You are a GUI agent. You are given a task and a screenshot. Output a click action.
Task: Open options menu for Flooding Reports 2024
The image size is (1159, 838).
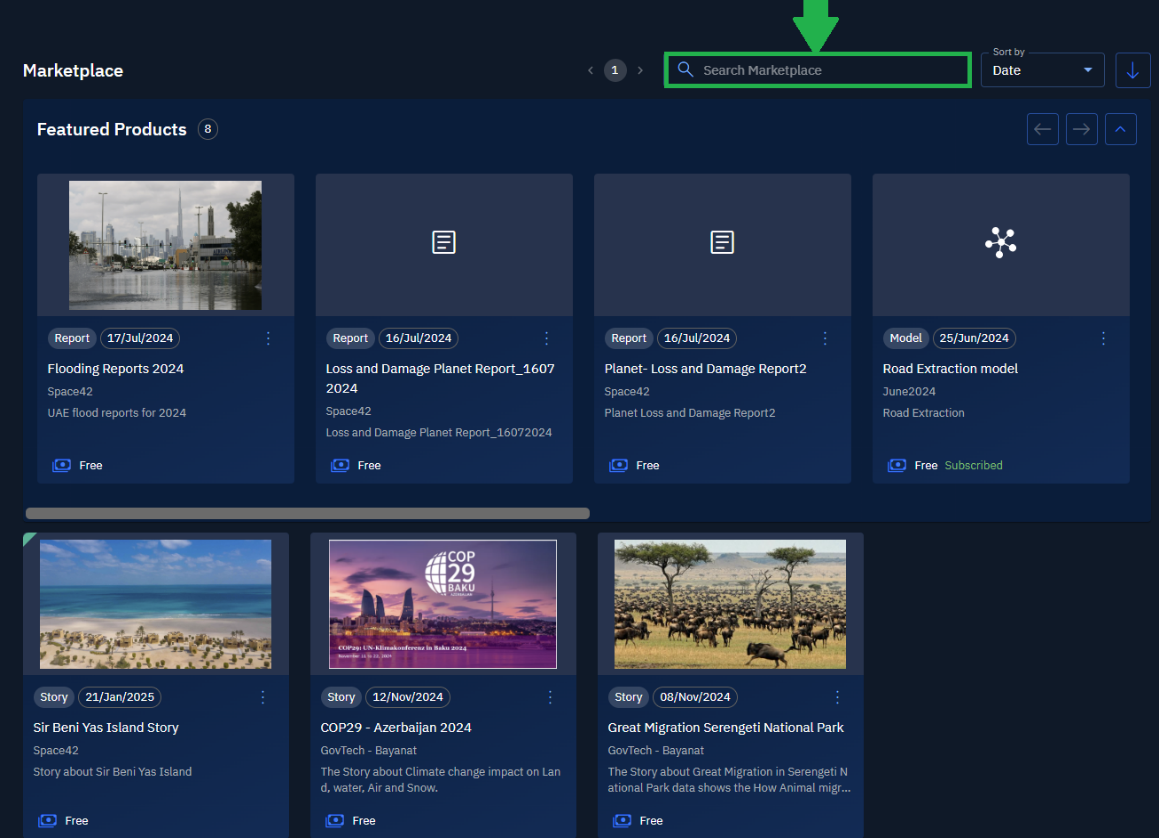click(268, 338)
